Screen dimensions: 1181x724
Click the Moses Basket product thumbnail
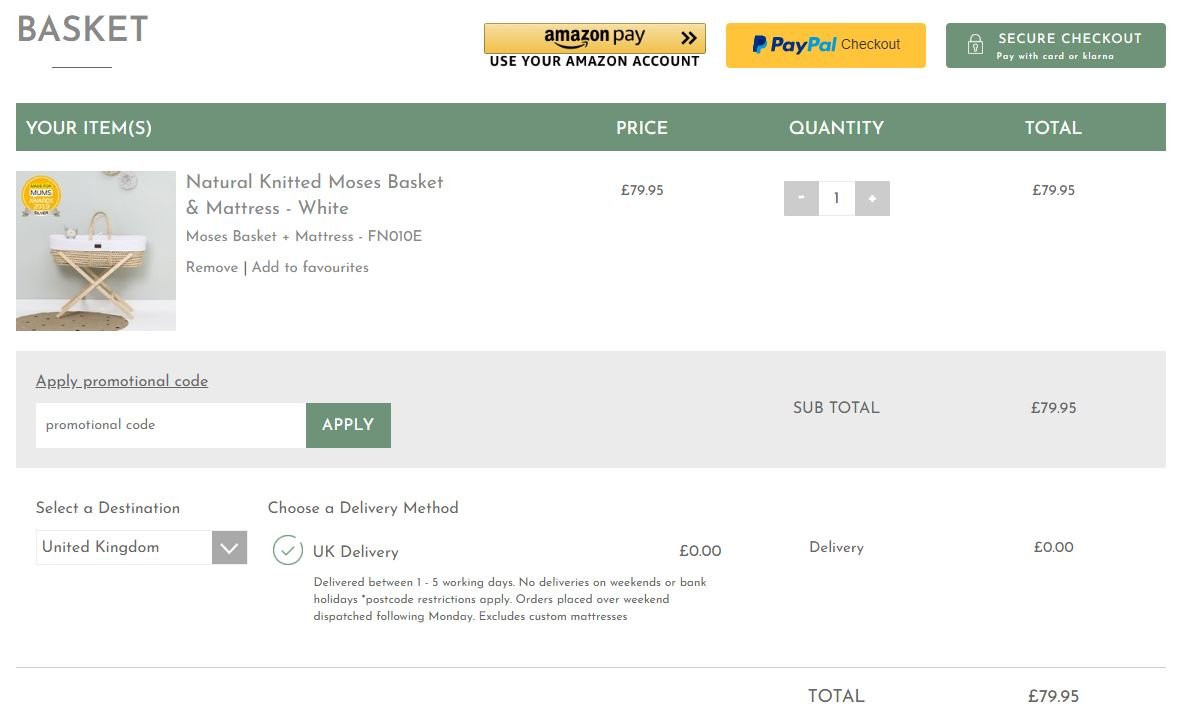96,251
